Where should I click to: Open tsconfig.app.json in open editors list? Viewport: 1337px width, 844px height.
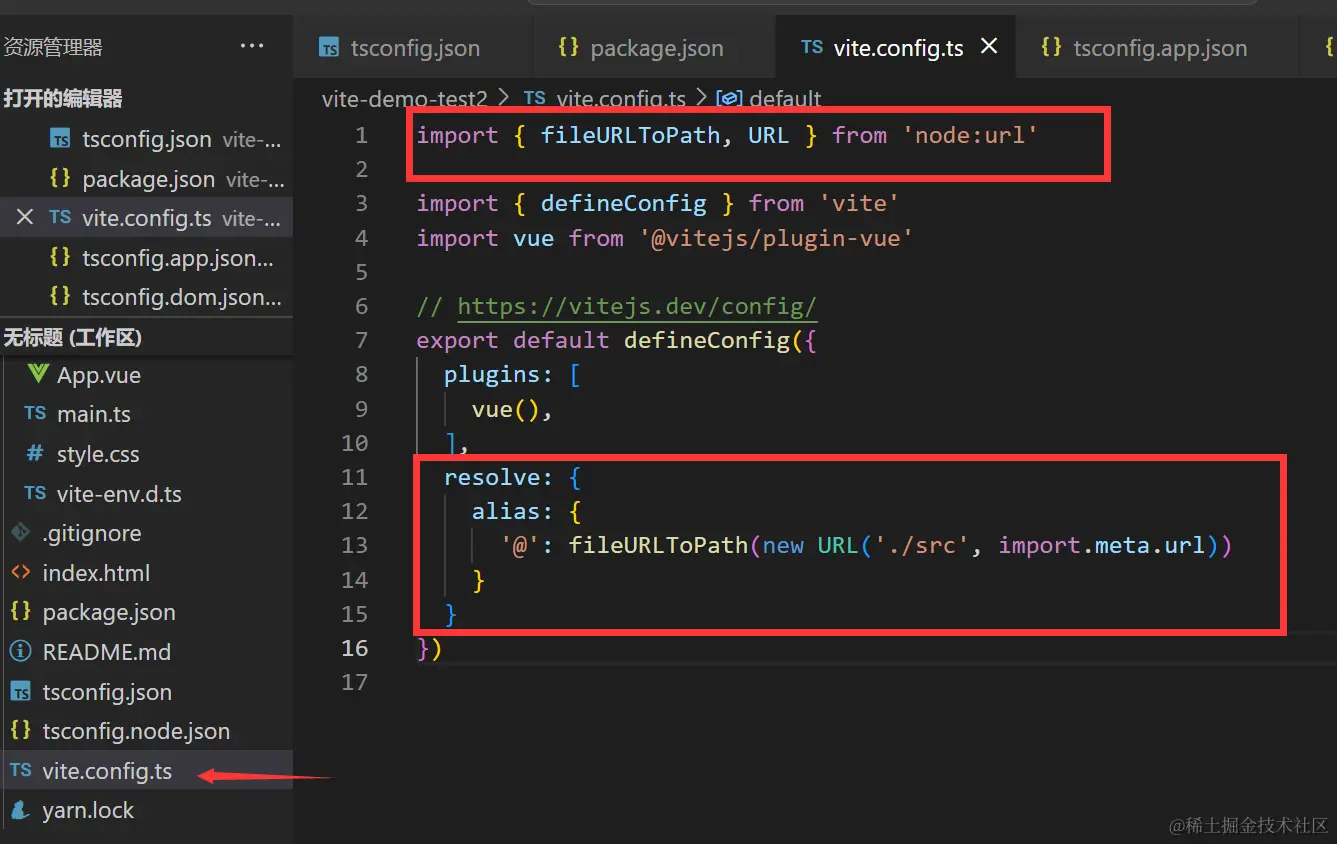(146, 257)
